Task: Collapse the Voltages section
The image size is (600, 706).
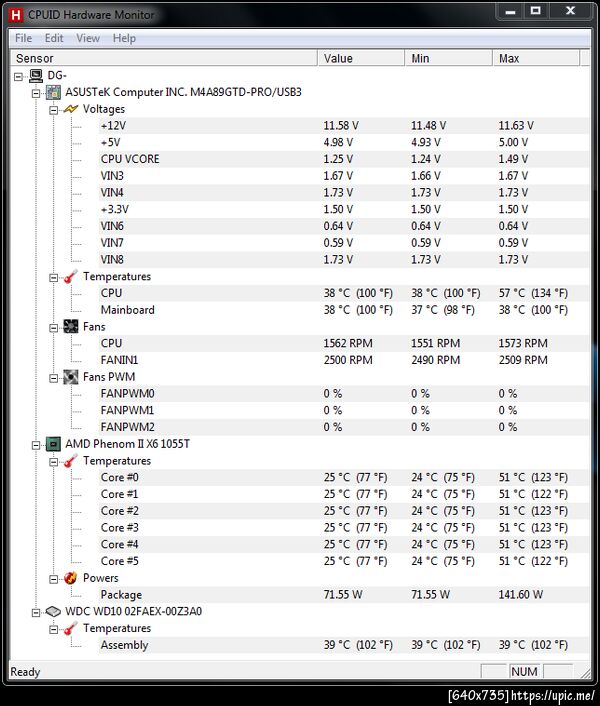Action: 54,110
